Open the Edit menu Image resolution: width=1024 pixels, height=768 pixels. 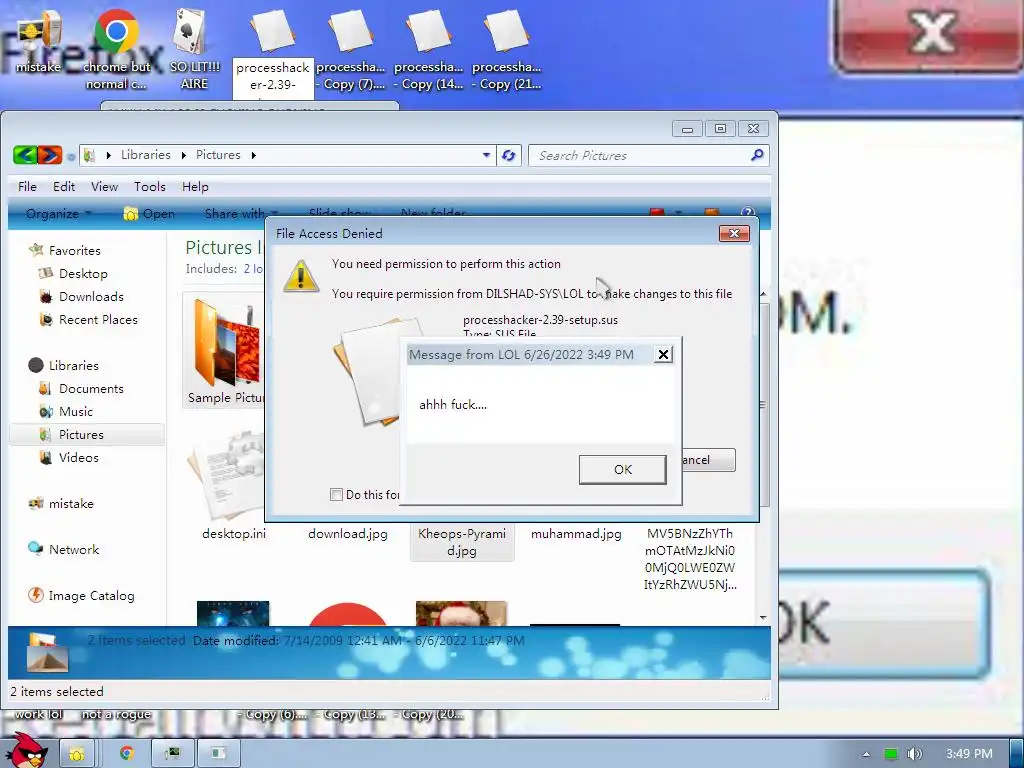64,187
